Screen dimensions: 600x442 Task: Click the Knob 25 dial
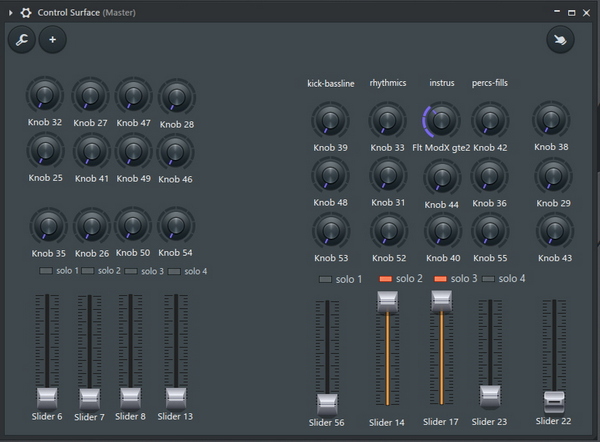tap(45, 151)
